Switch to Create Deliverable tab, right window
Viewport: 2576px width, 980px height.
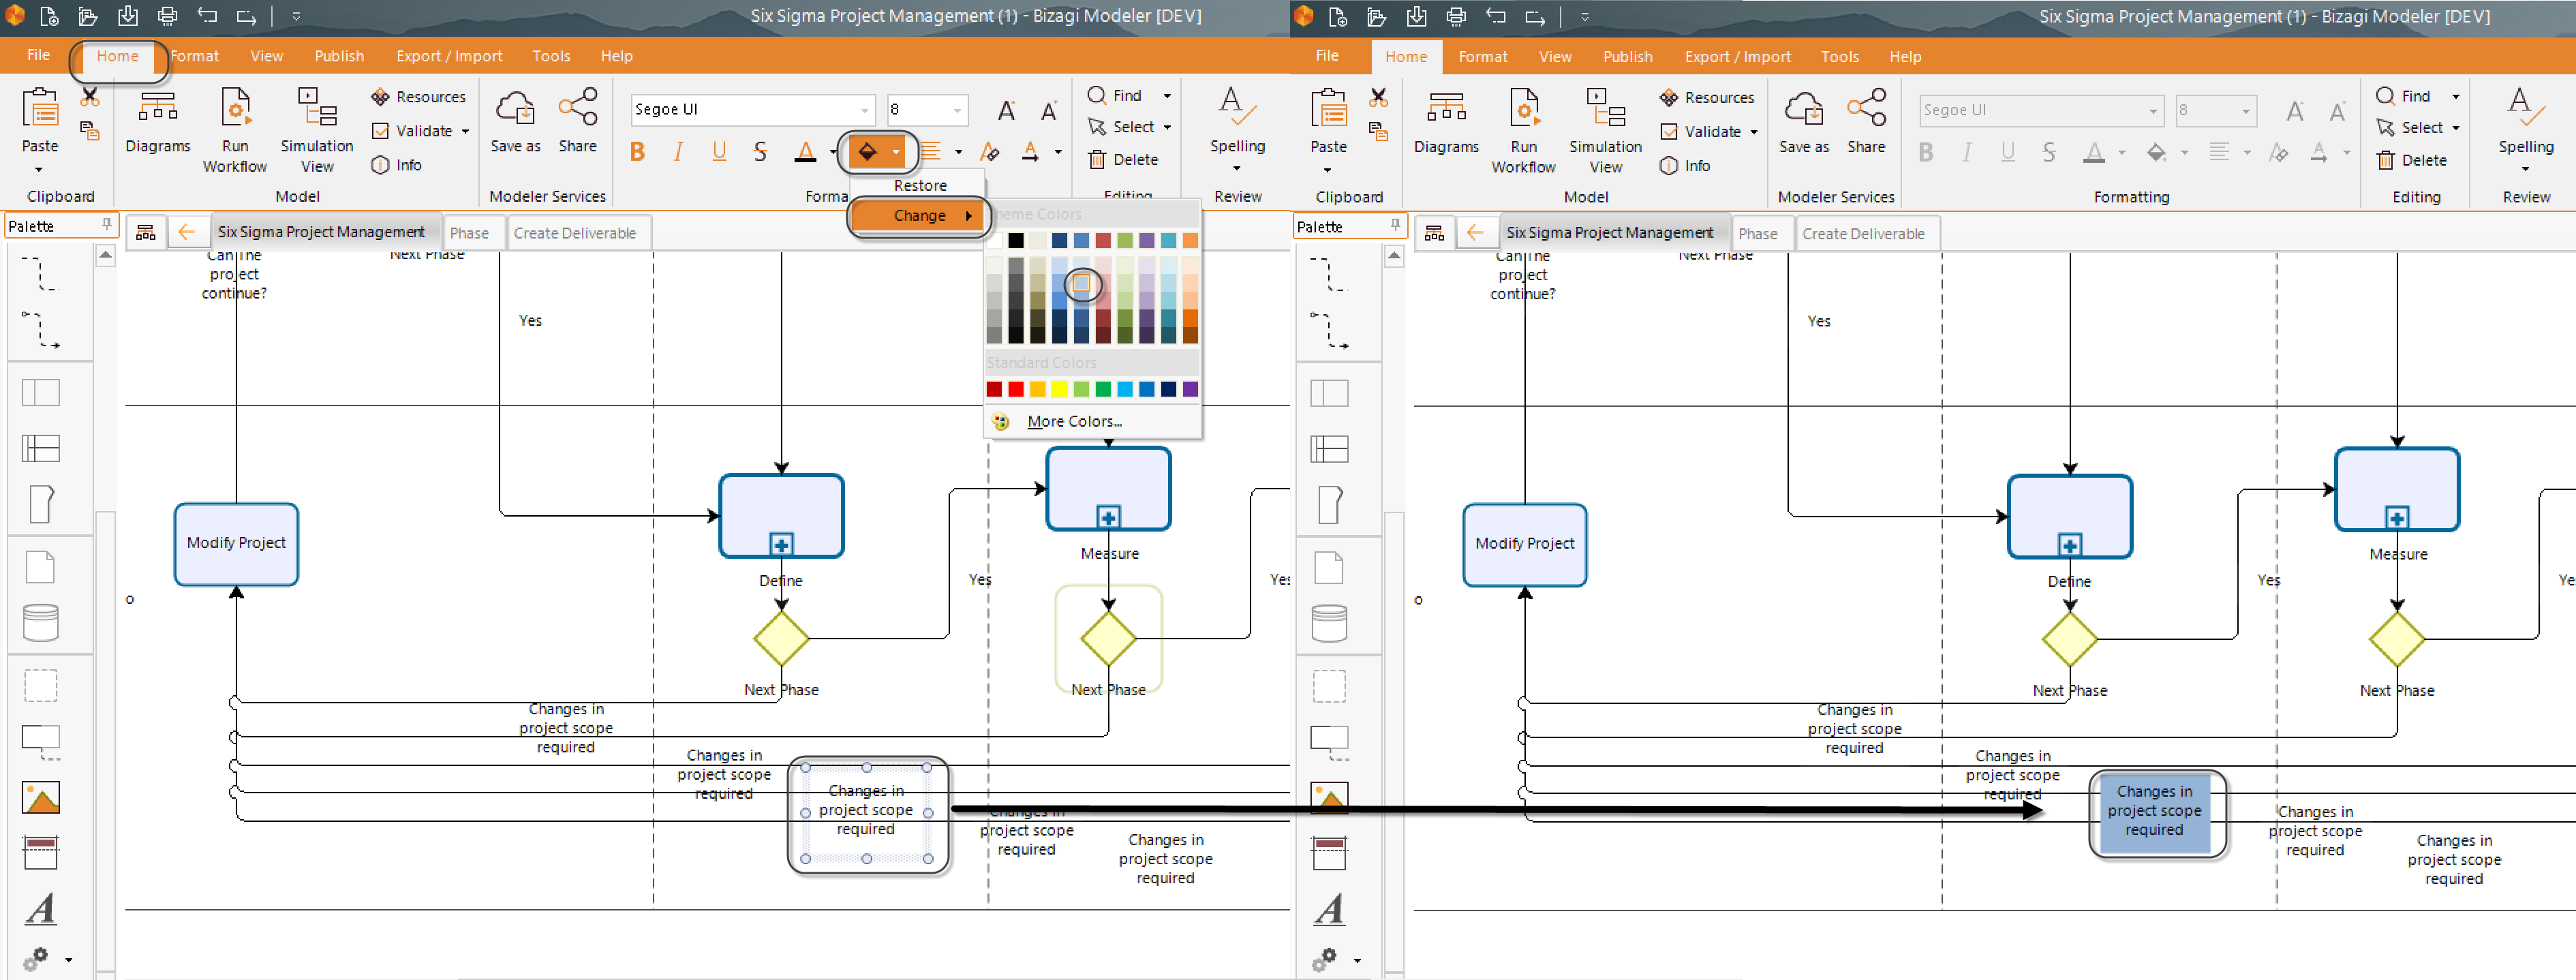tap(1863, 234)
